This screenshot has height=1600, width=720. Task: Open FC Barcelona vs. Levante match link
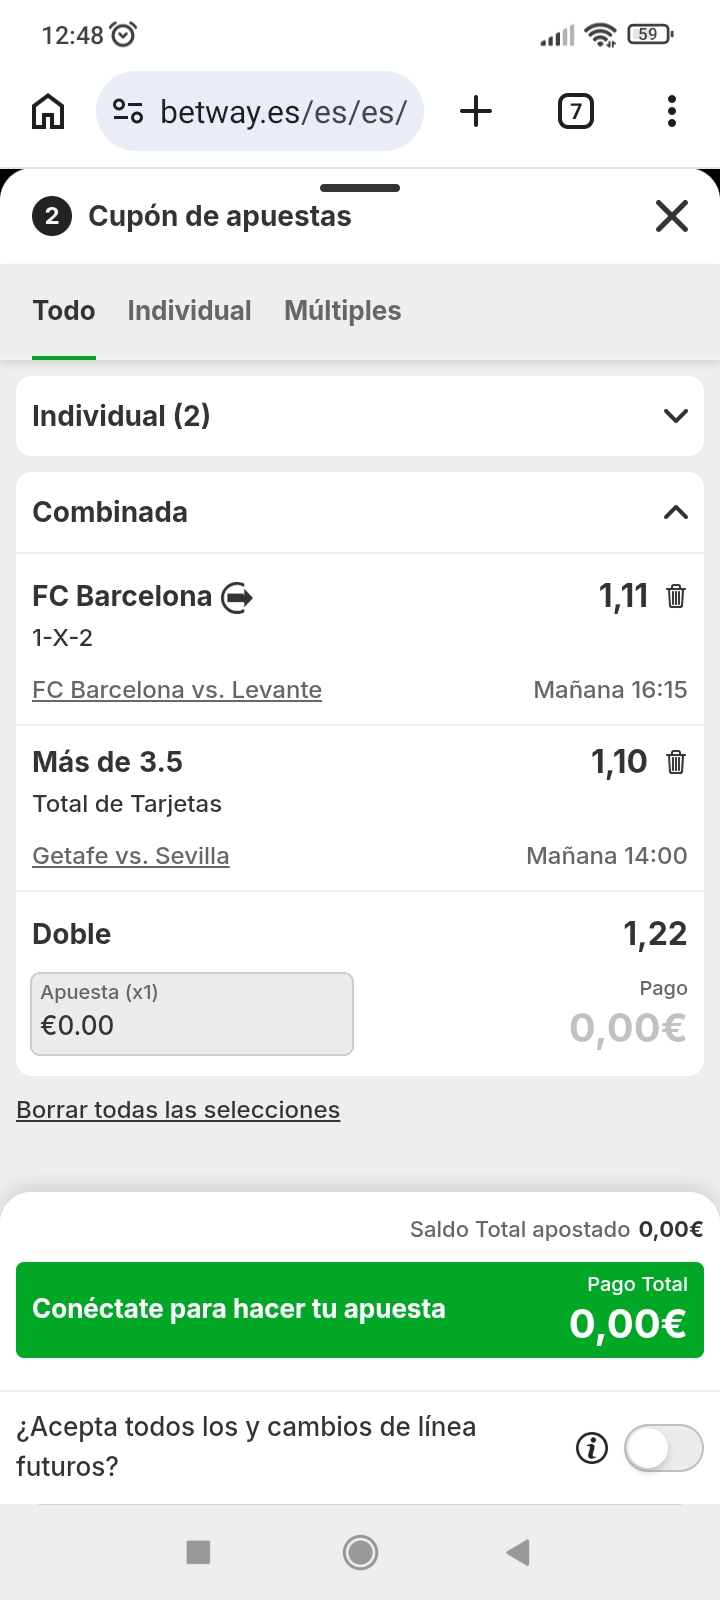[177, 690]
